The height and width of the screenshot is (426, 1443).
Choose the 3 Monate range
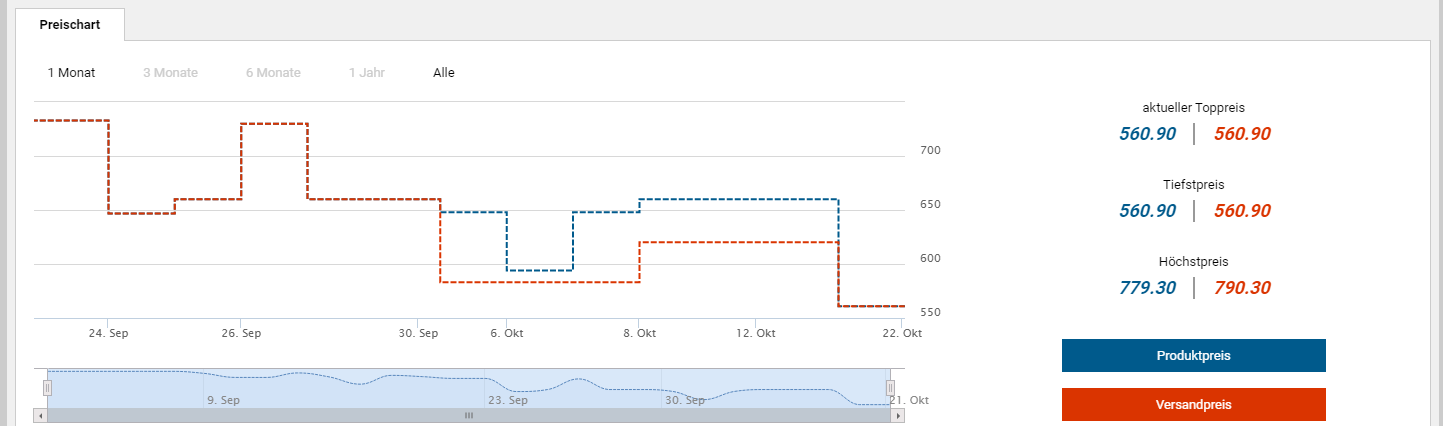click(x=170, y=73)
